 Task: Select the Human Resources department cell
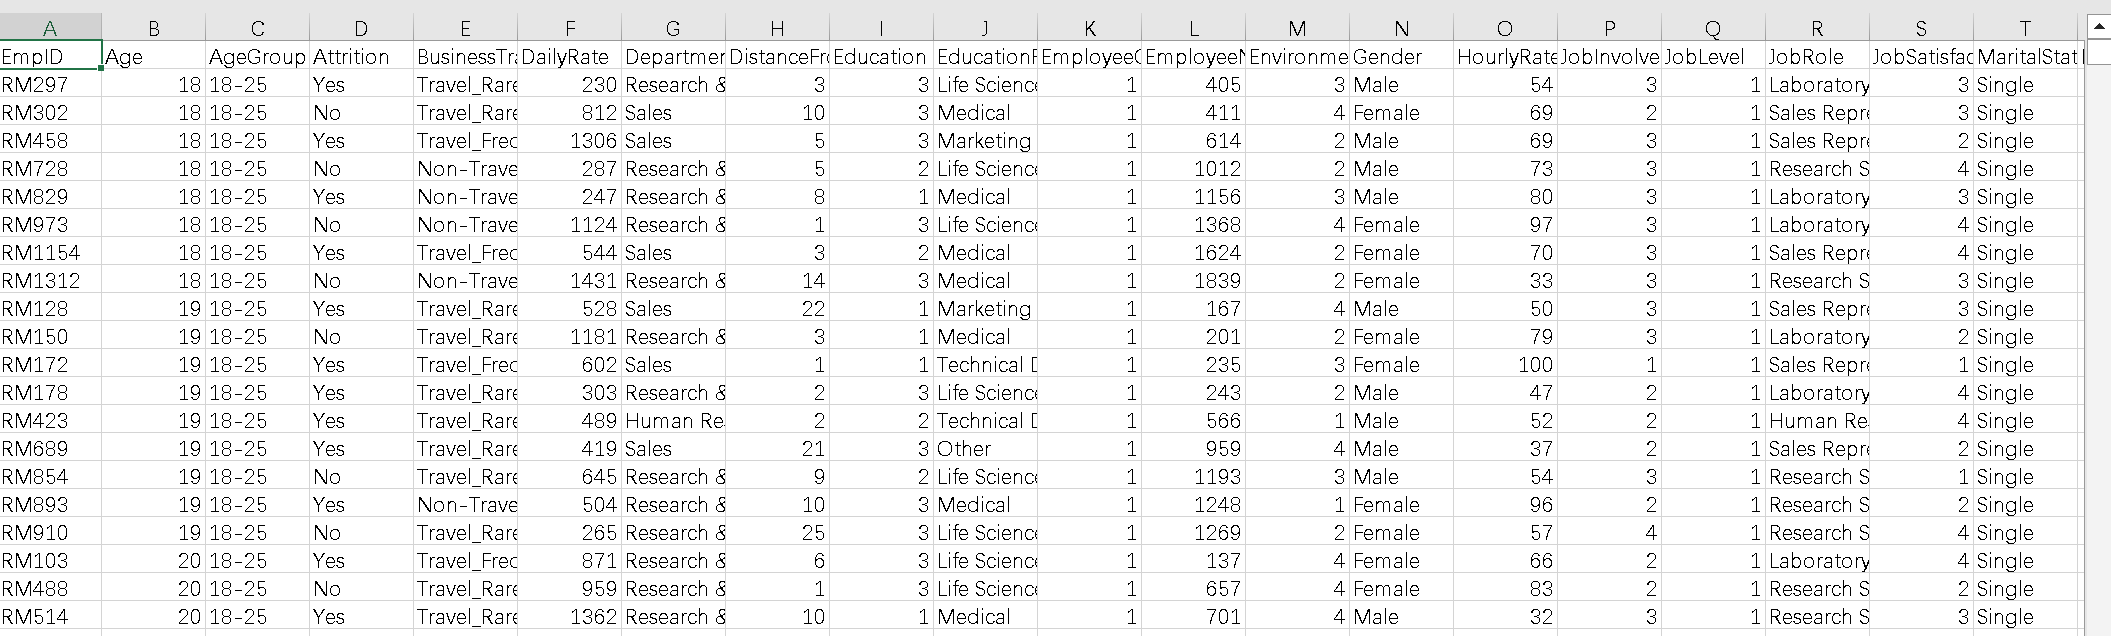(673, 421)
